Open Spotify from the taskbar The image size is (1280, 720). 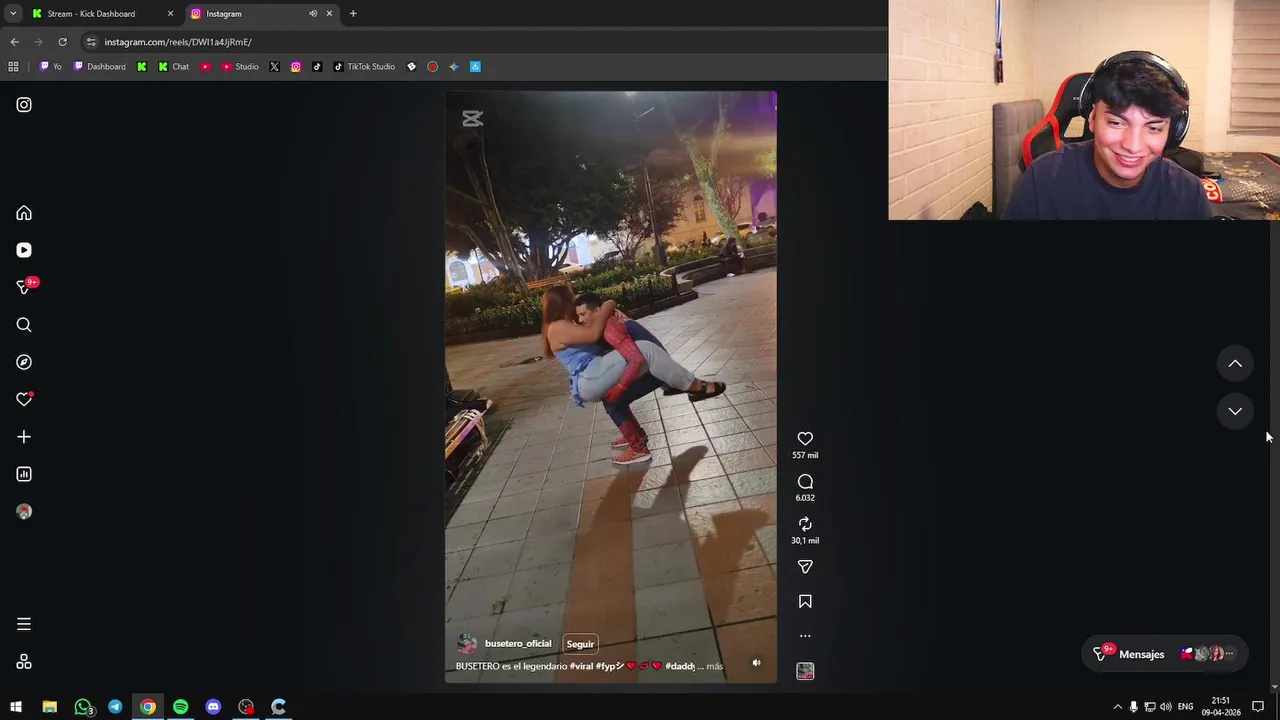pos(180,707)
